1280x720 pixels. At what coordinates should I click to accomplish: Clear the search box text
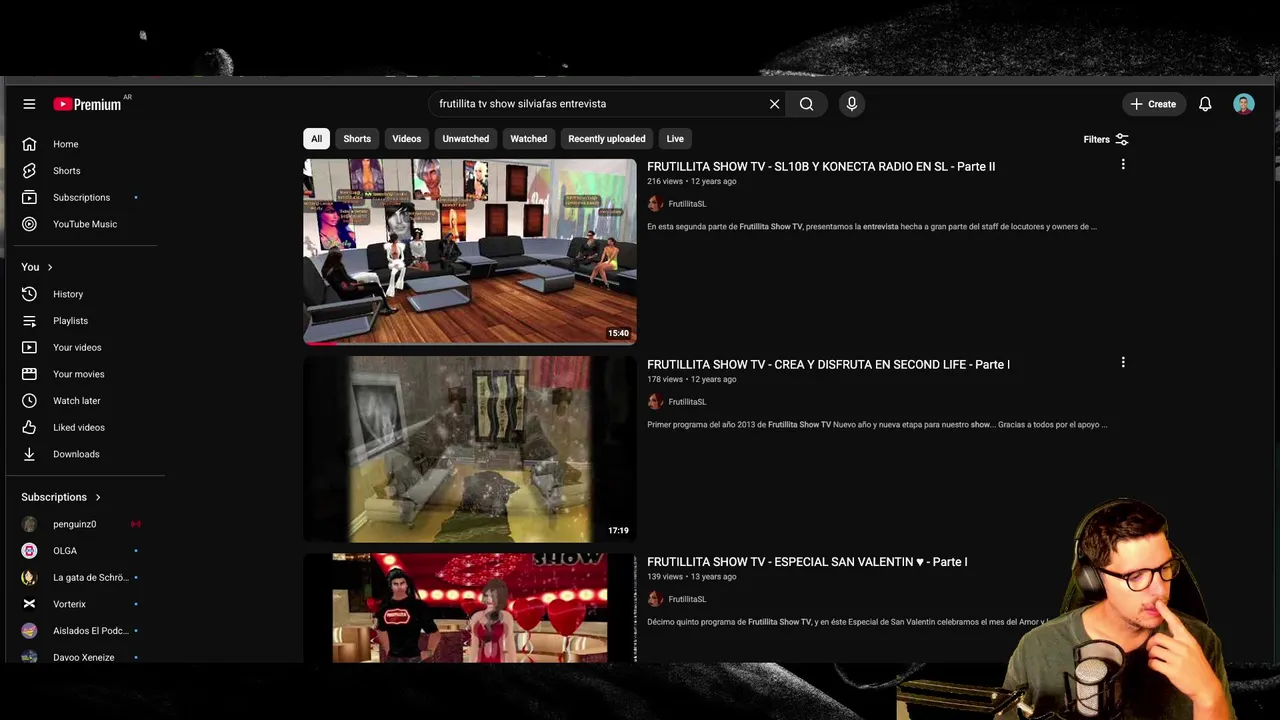774,104
